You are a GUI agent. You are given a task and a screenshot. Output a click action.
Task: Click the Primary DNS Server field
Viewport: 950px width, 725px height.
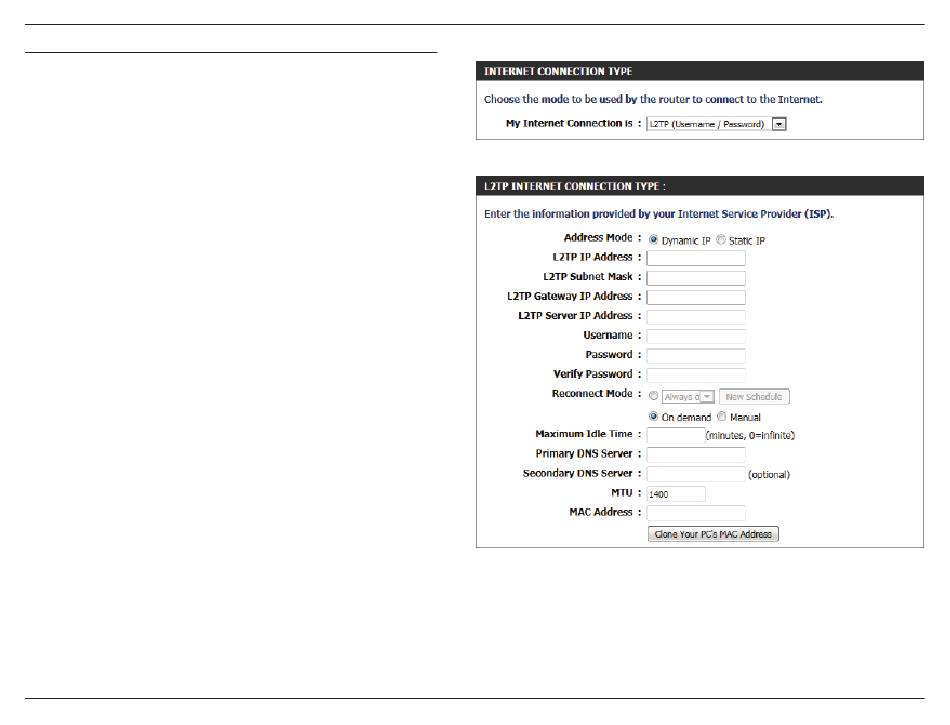point(696,455)
